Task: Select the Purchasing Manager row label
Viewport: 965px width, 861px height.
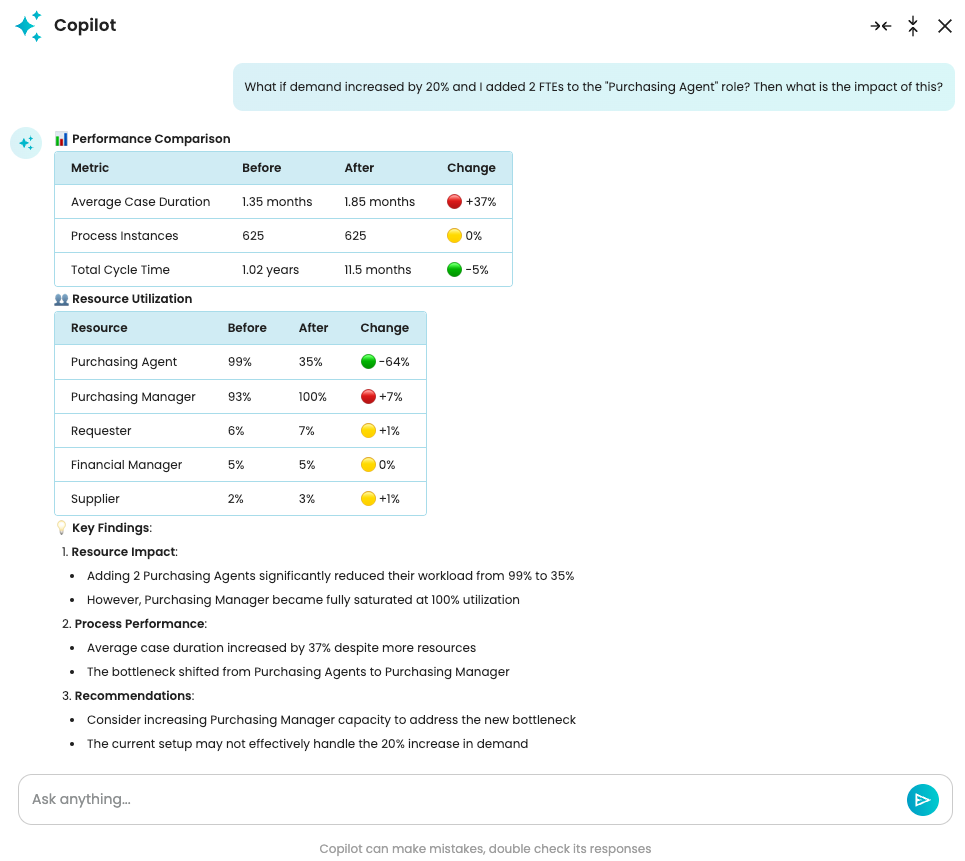Action: [x=133, y=397]
